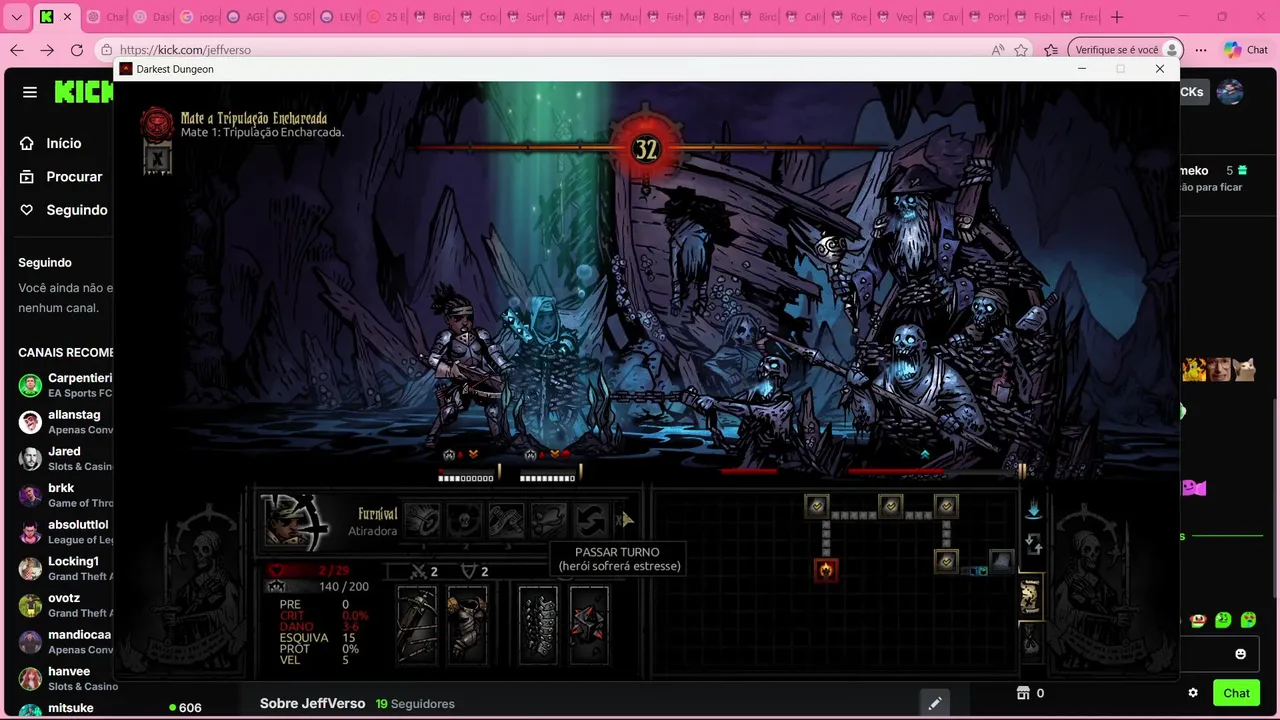This screenshot has width=1280, height=720.
Task: Open the Kick hamburger menu
Action: (30, 92)
